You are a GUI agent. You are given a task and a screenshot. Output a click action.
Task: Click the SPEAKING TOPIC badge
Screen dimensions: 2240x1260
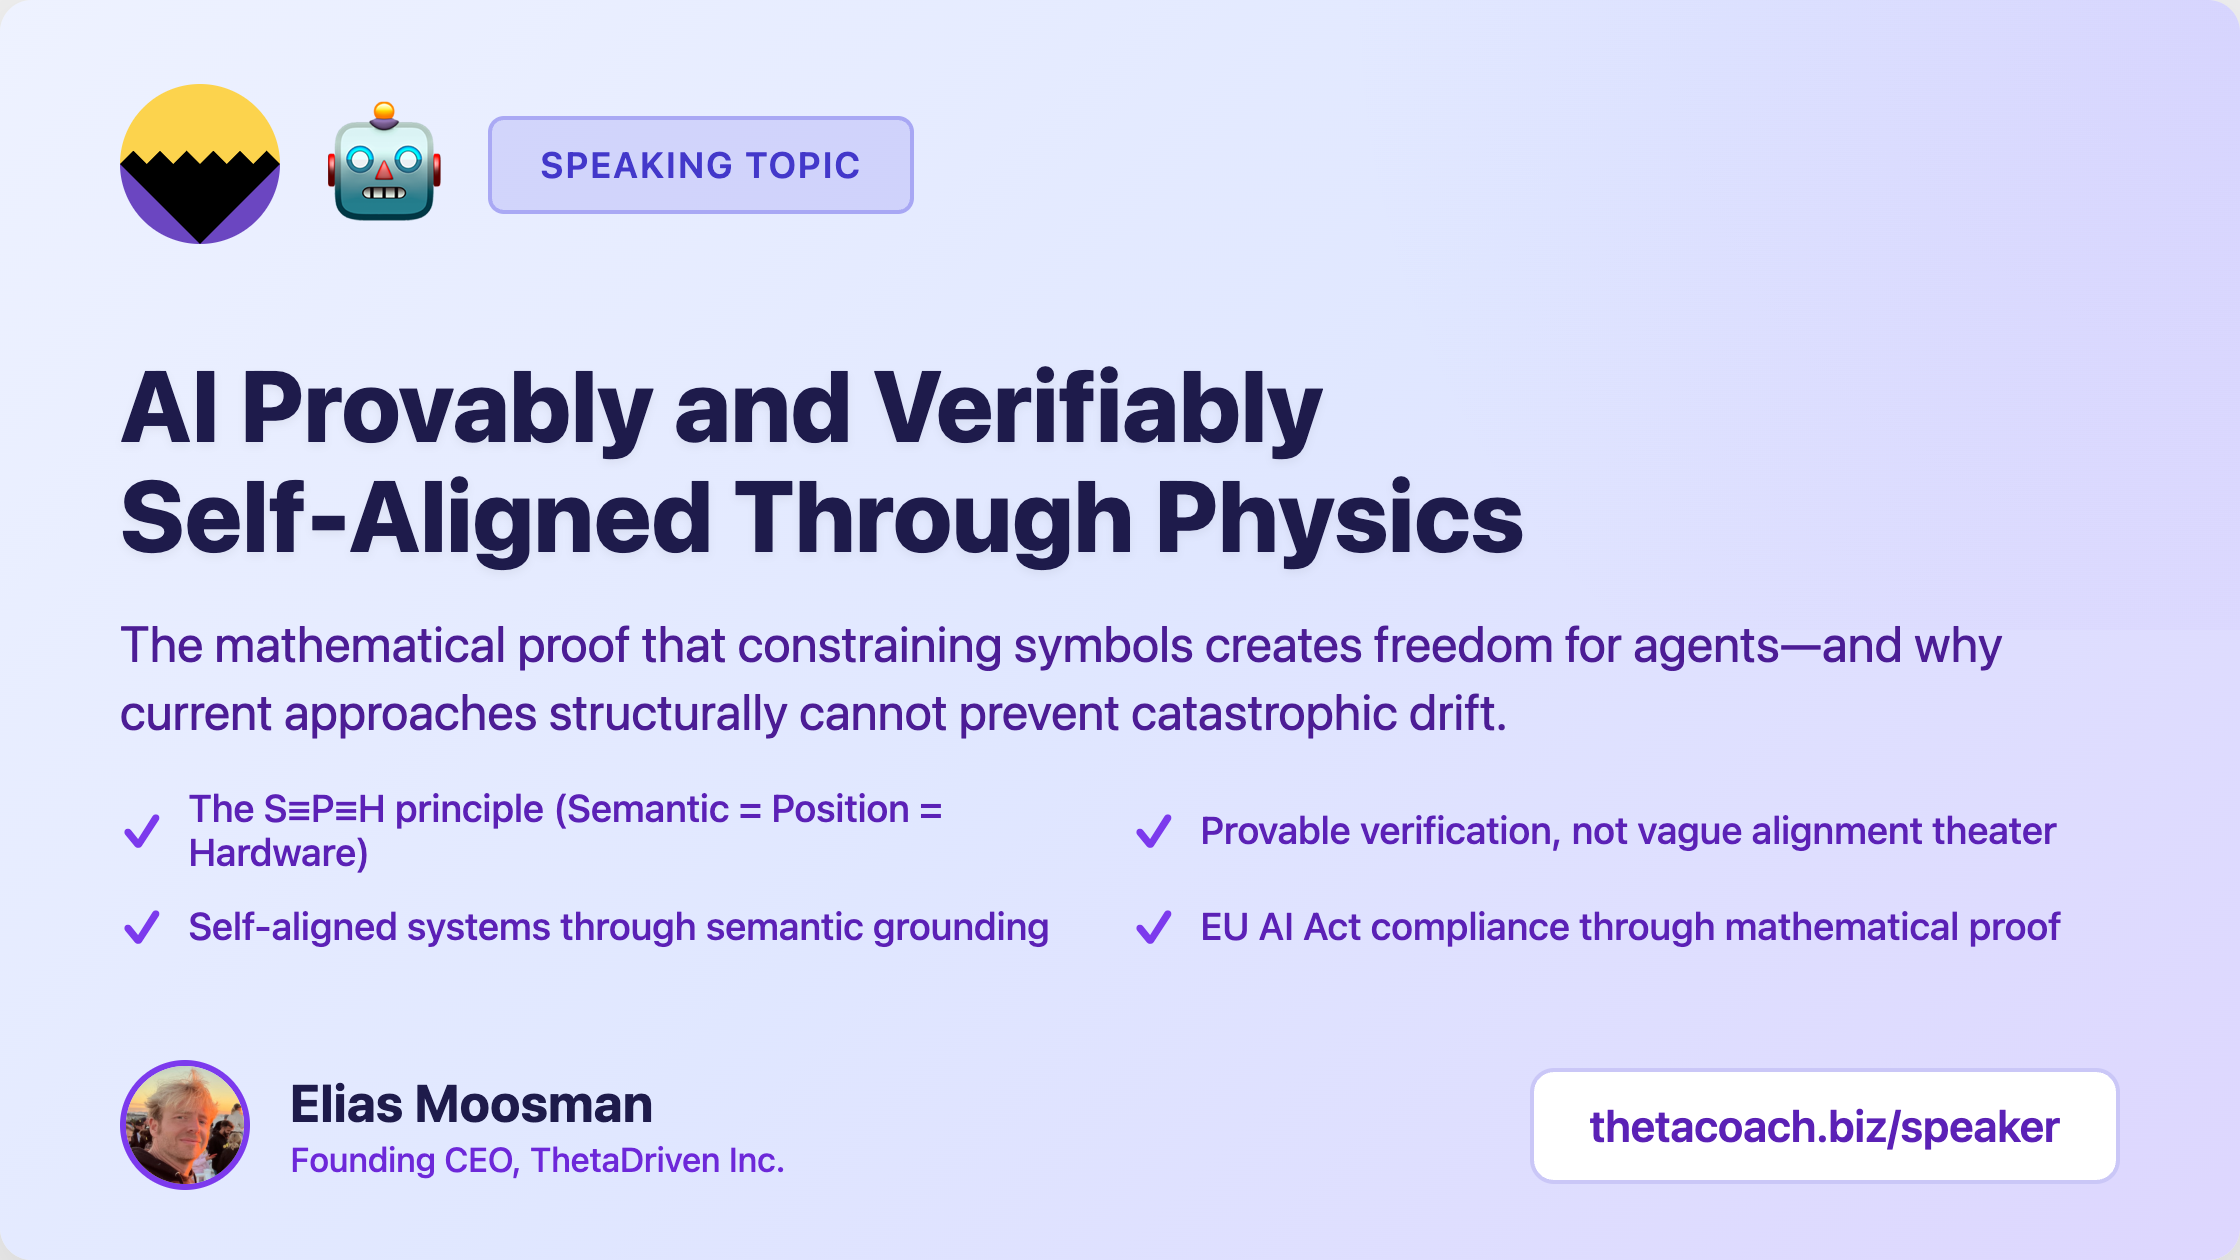pyautogui.click(x=700, y=165)
